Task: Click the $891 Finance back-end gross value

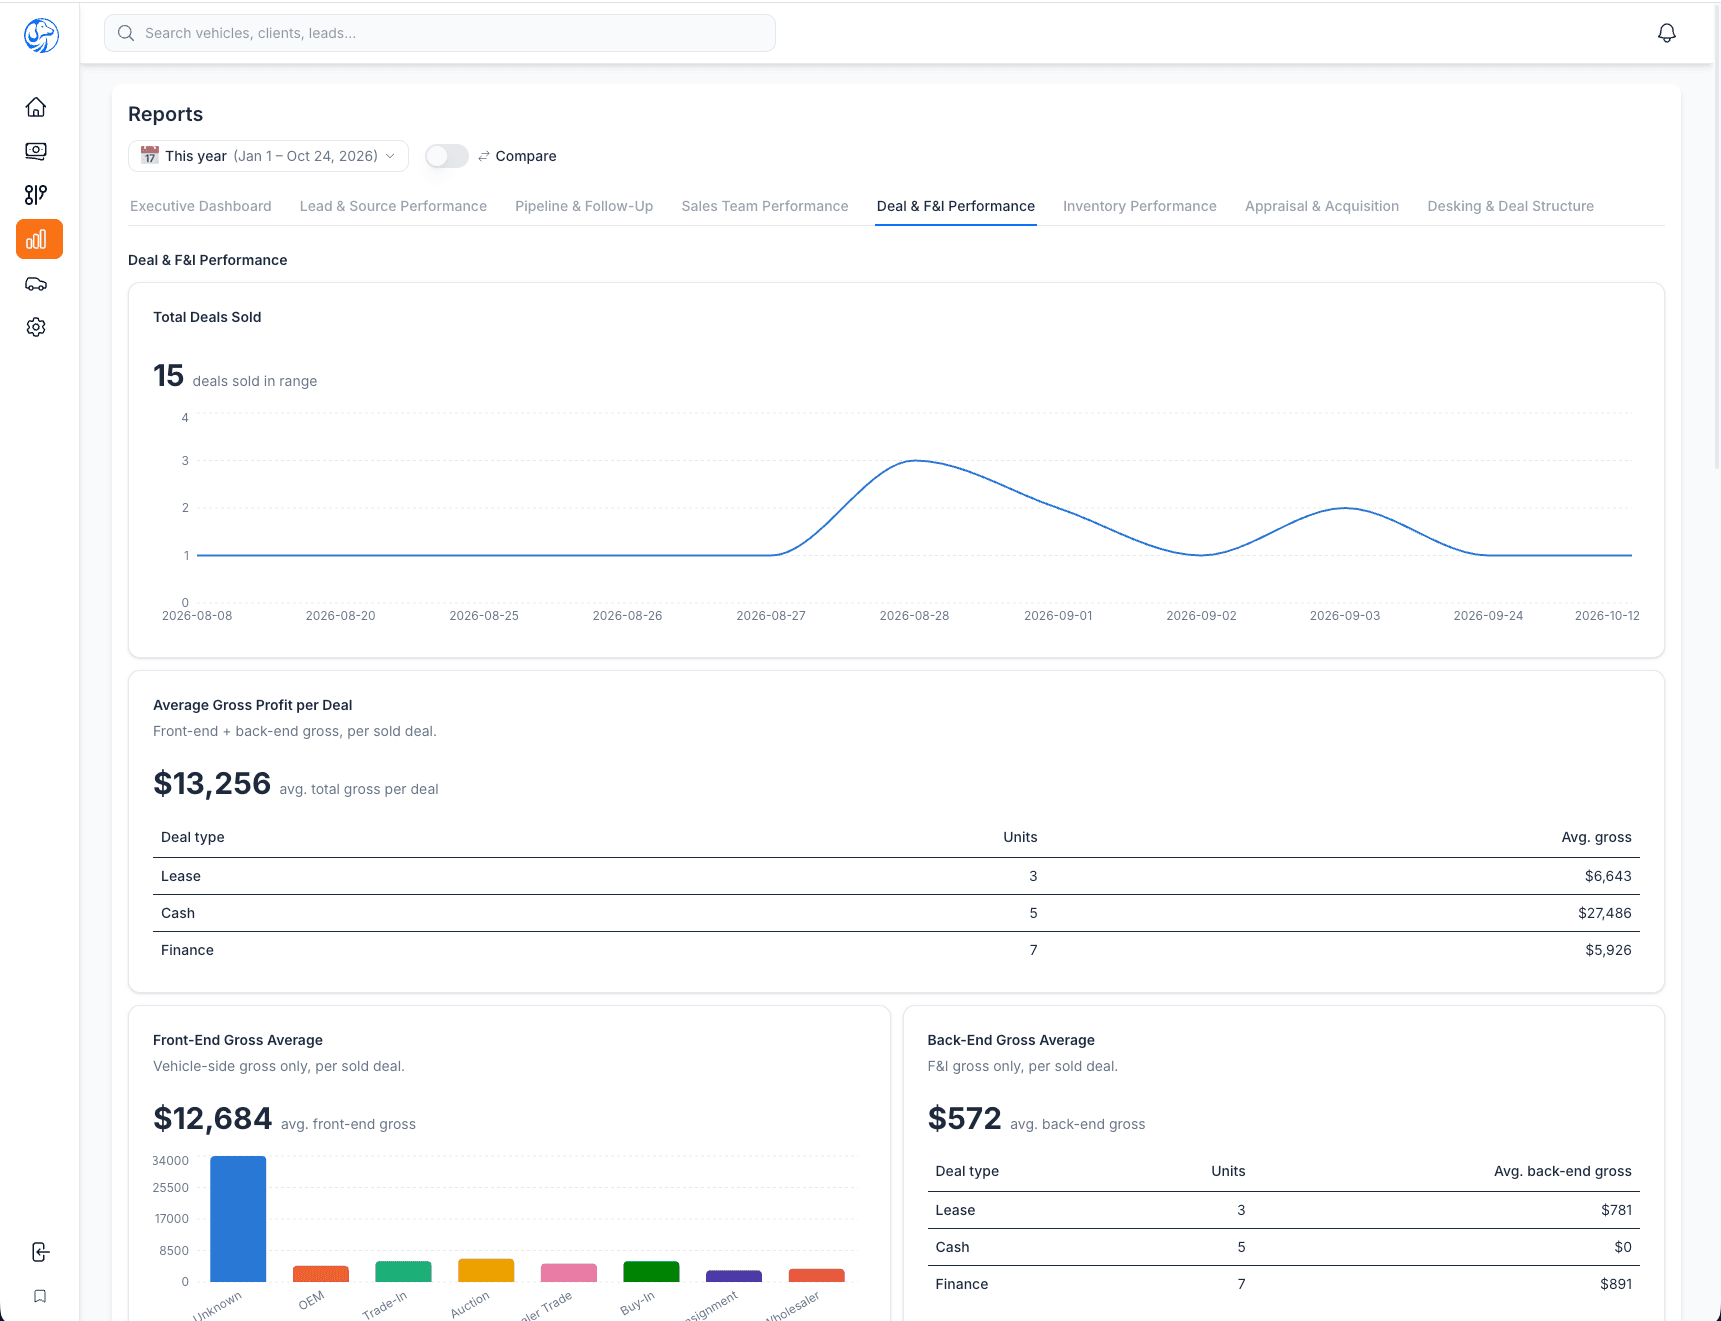Action: [x=1616, y=1284]
